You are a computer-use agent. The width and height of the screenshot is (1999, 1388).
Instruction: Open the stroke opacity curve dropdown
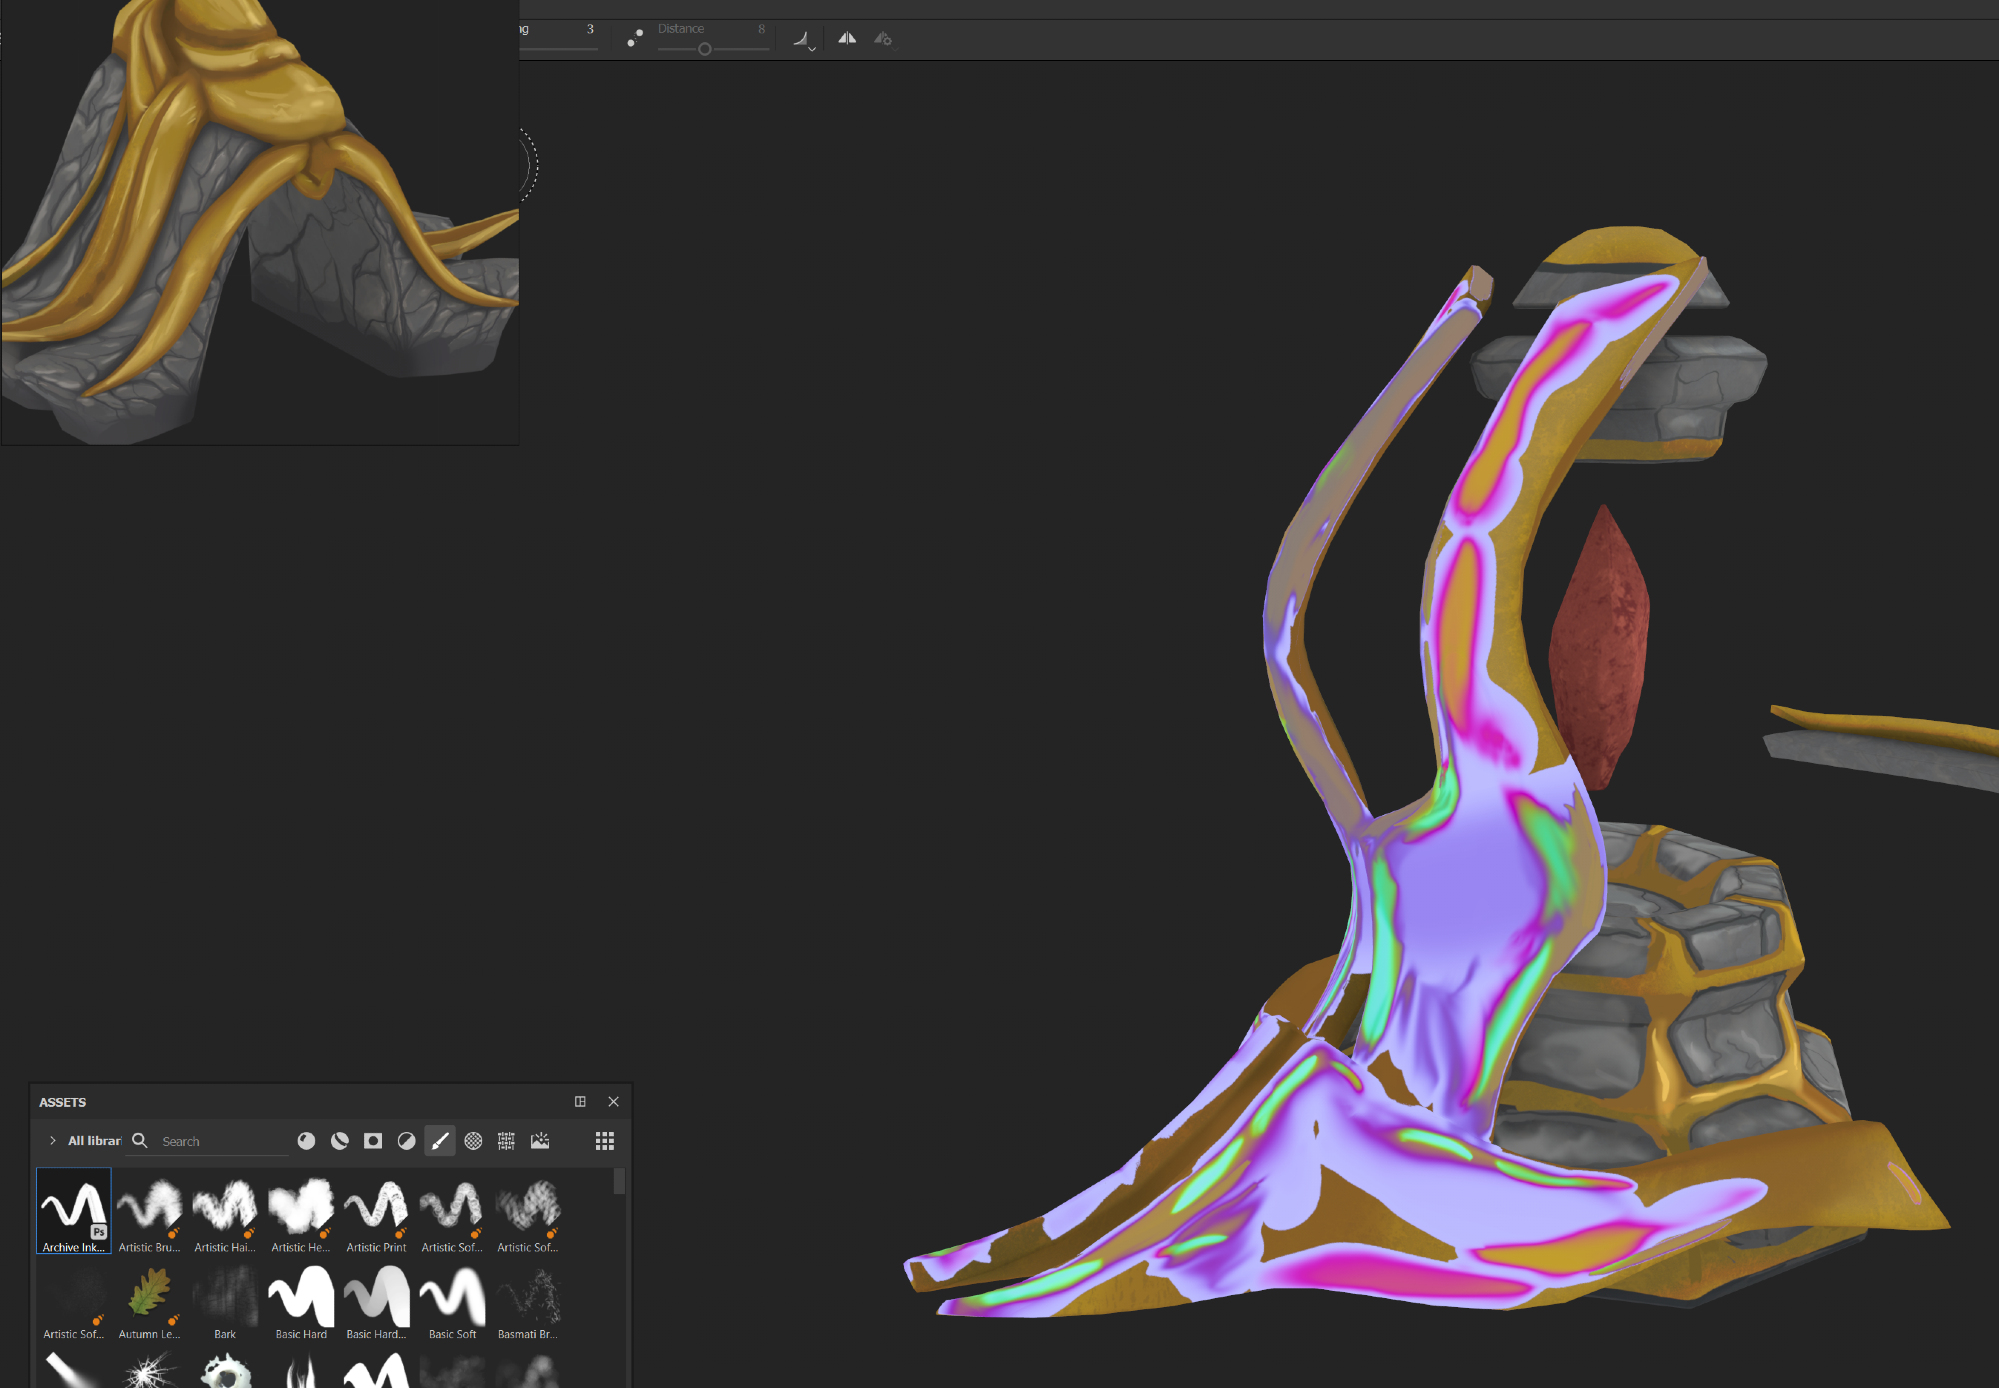tap(804, 40)
